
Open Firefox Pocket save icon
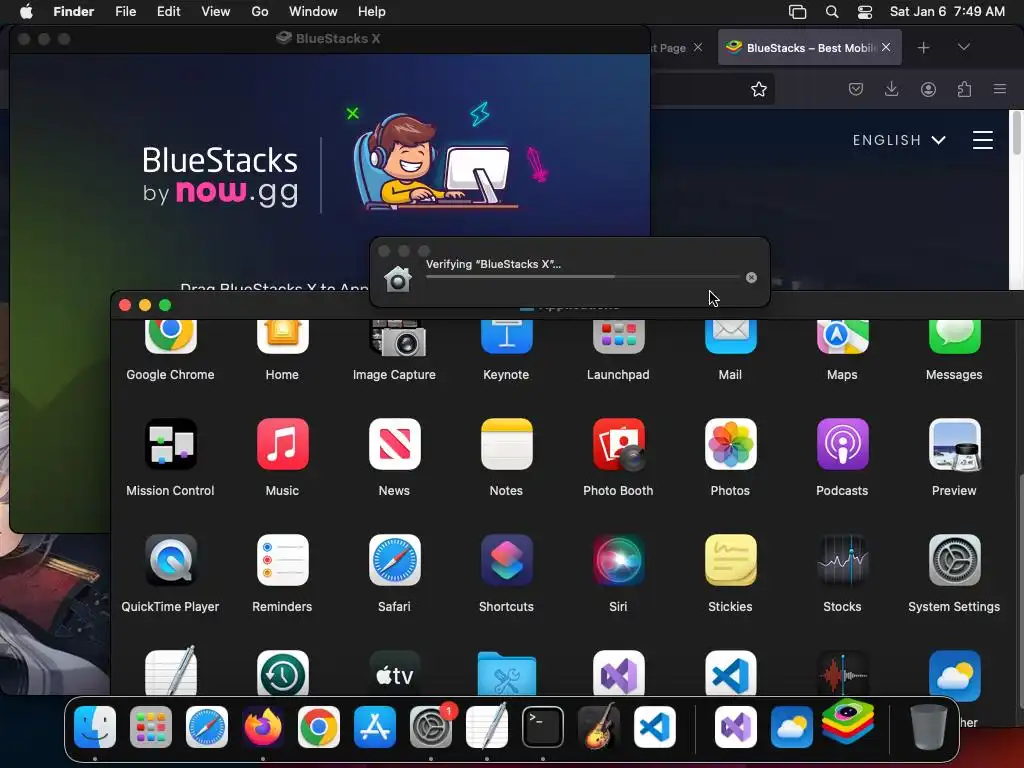tap(856, 89)
